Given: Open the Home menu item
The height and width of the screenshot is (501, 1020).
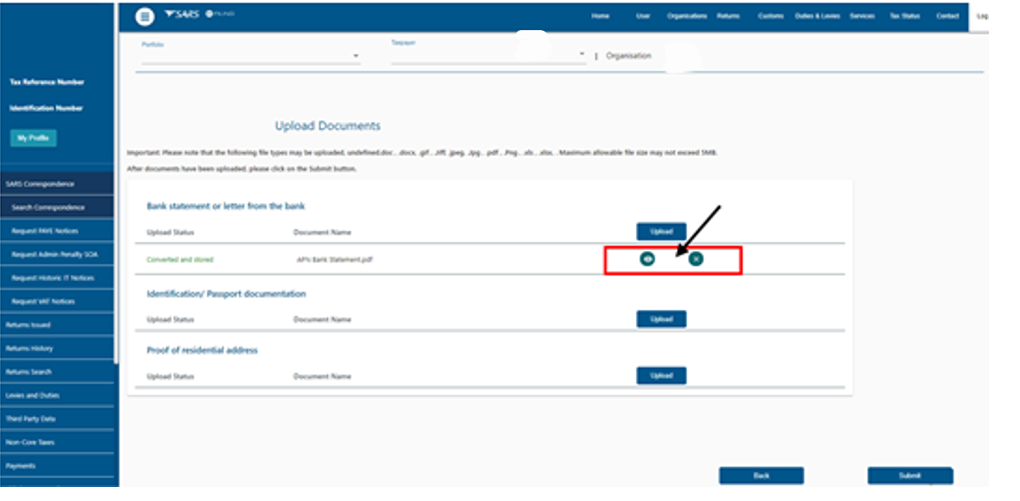Looking at the screenshot, I should tap(600, 16).
